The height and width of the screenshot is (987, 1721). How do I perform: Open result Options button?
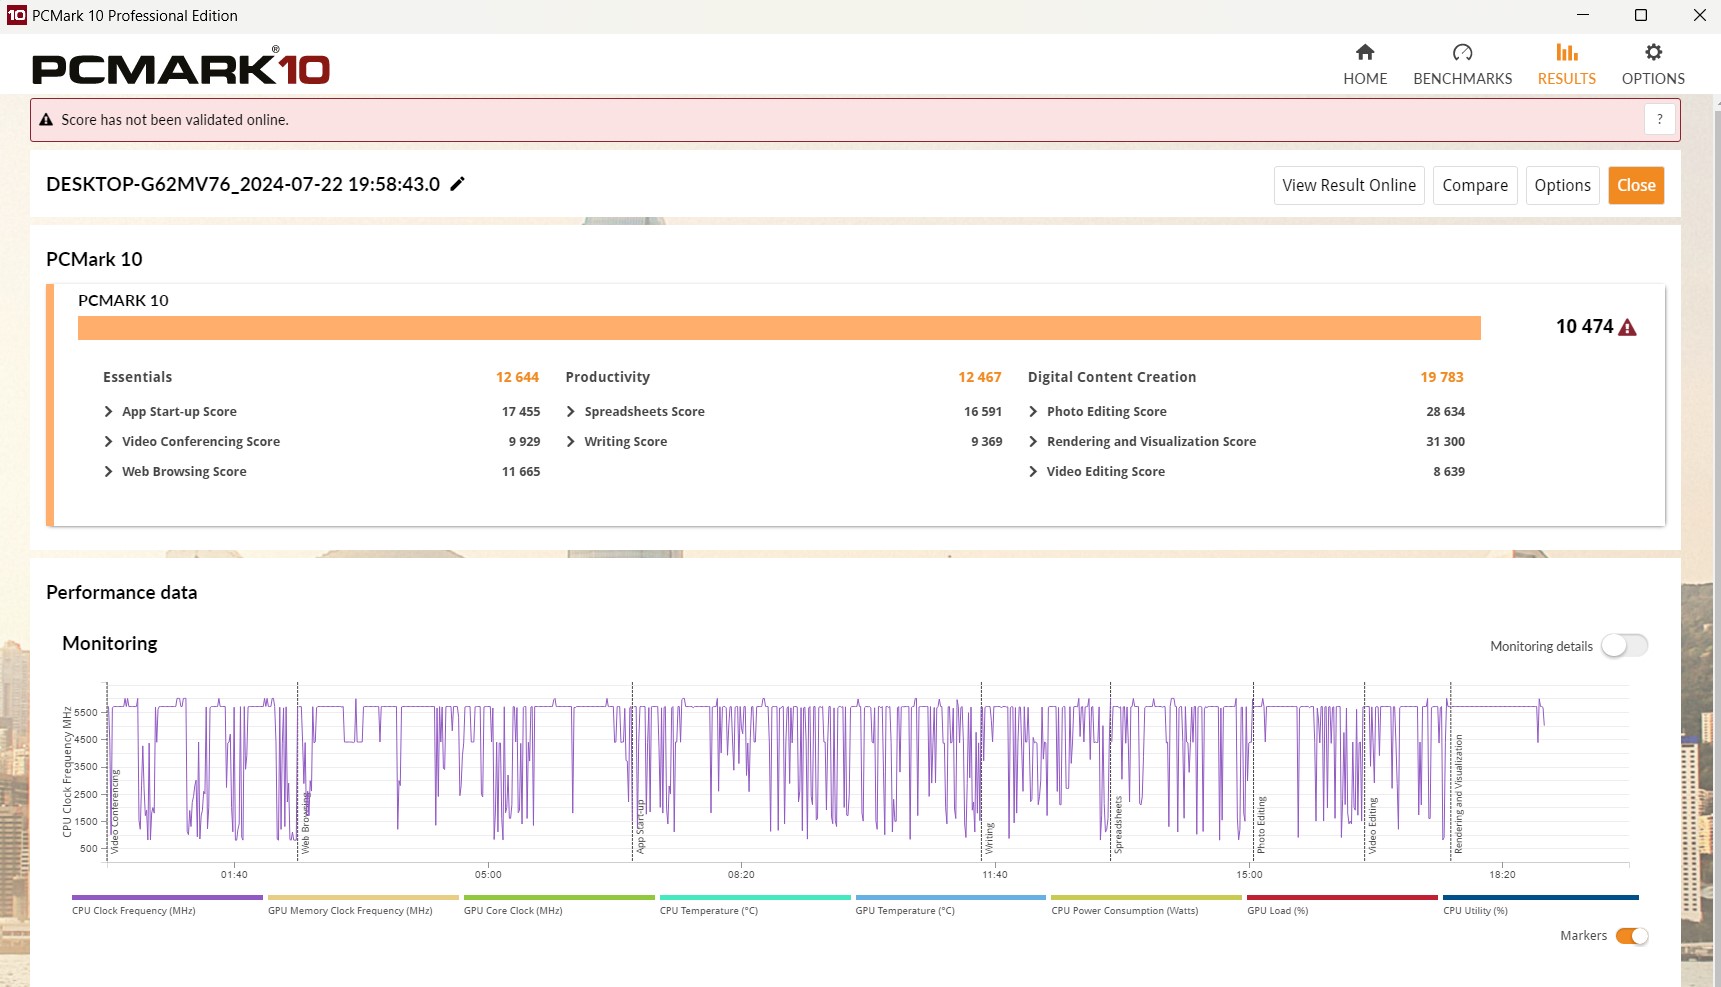point(1562,185)
